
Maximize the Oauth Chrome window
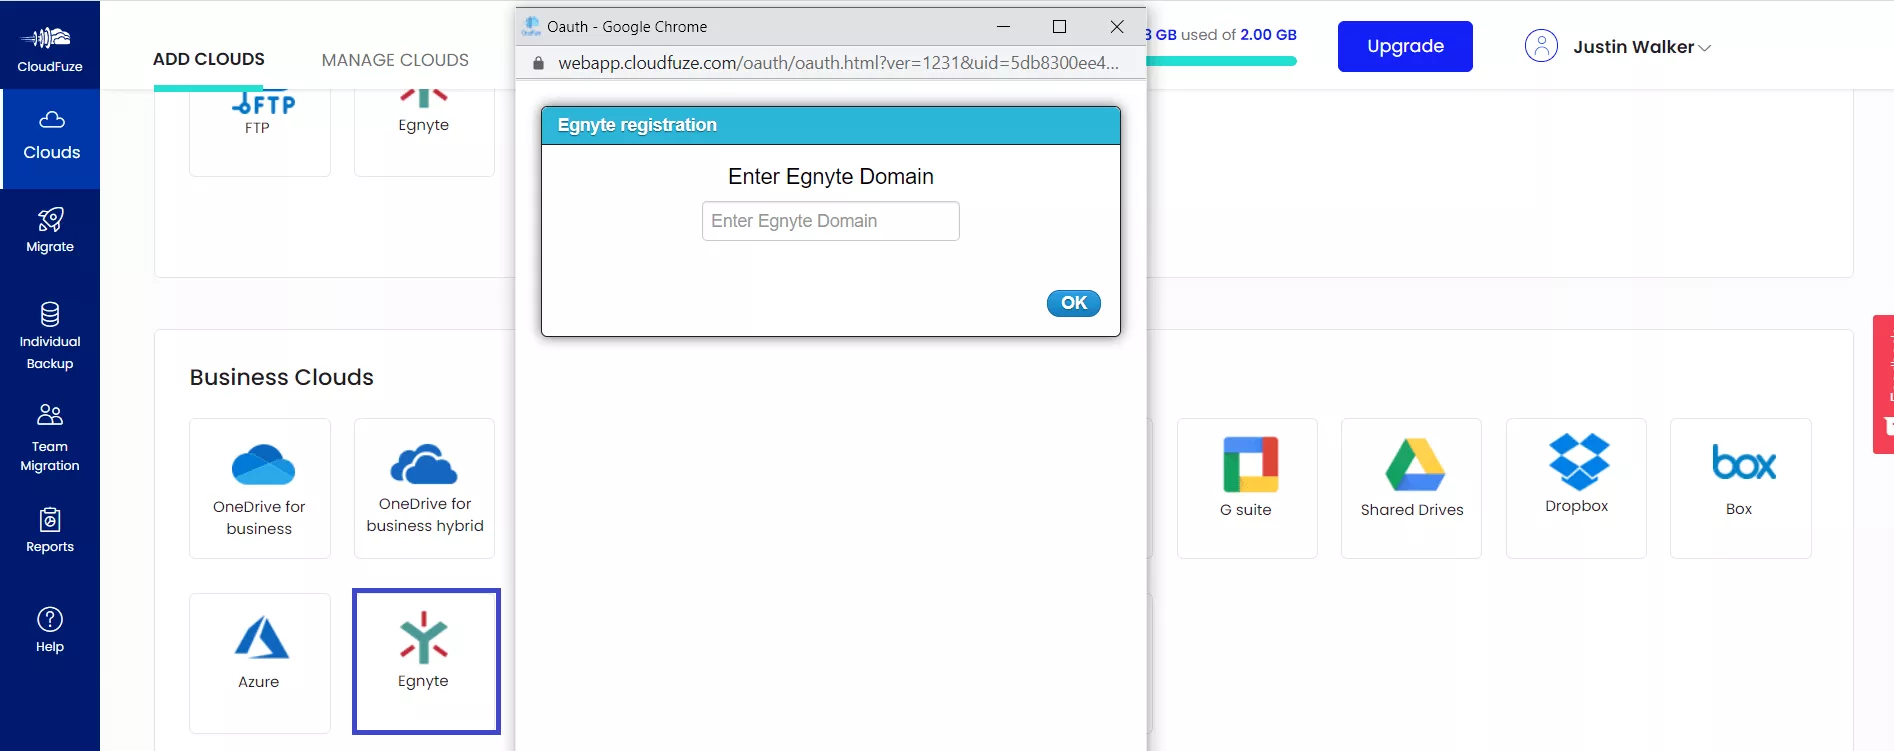tap(1060, 27)
